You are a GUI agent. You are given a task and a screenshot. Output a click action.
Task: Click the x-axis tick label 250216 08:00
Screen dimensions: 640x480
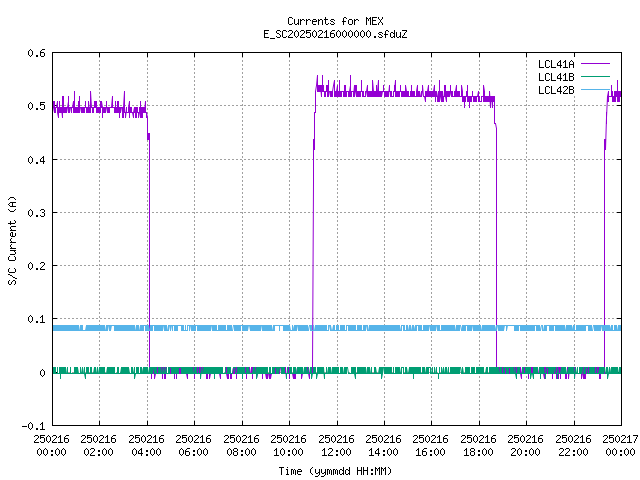click(241, 445)
